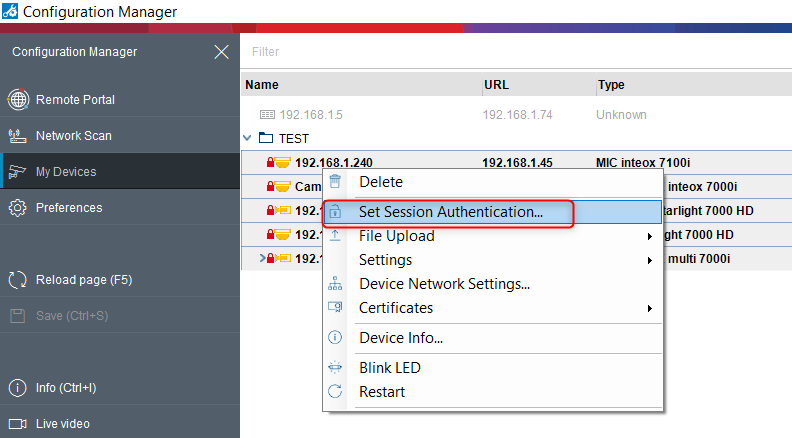Click the Info (Ctrl+I) icon
This screenshot has width=792, height=438.
coord(17,388)
